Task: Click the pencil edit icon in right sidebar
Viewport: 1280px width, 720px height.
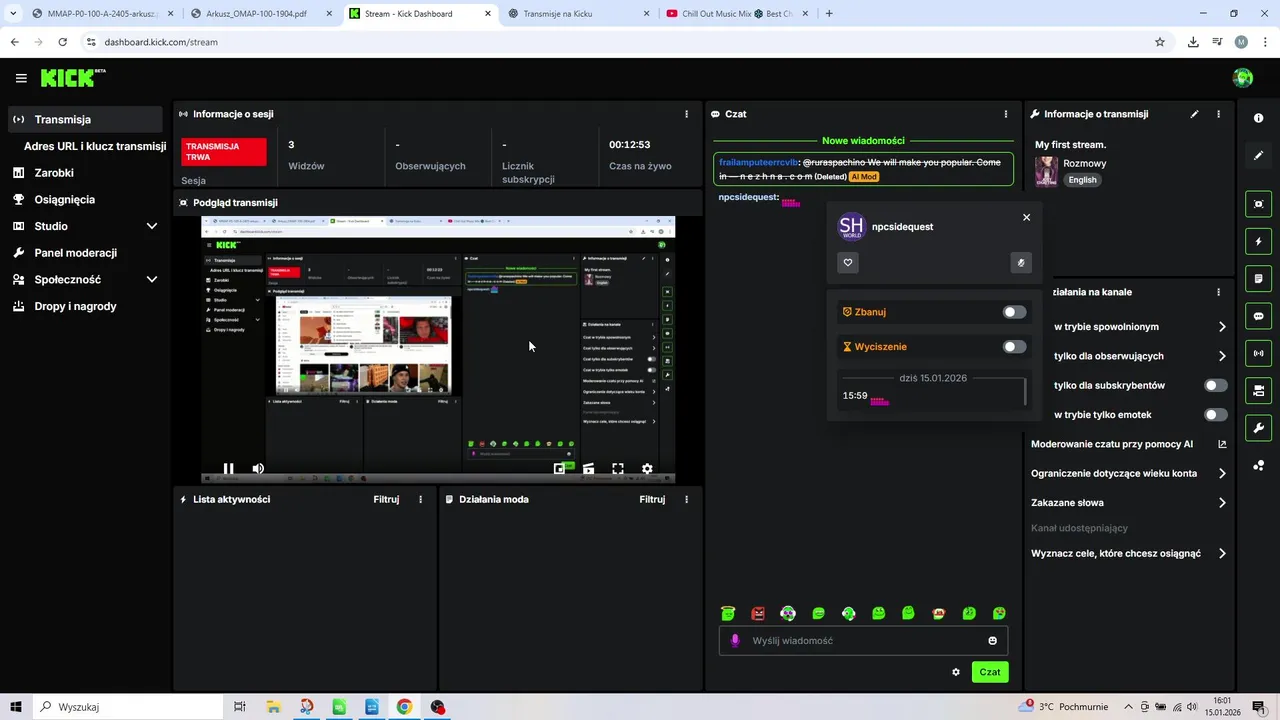Action: click(1258, 155)
